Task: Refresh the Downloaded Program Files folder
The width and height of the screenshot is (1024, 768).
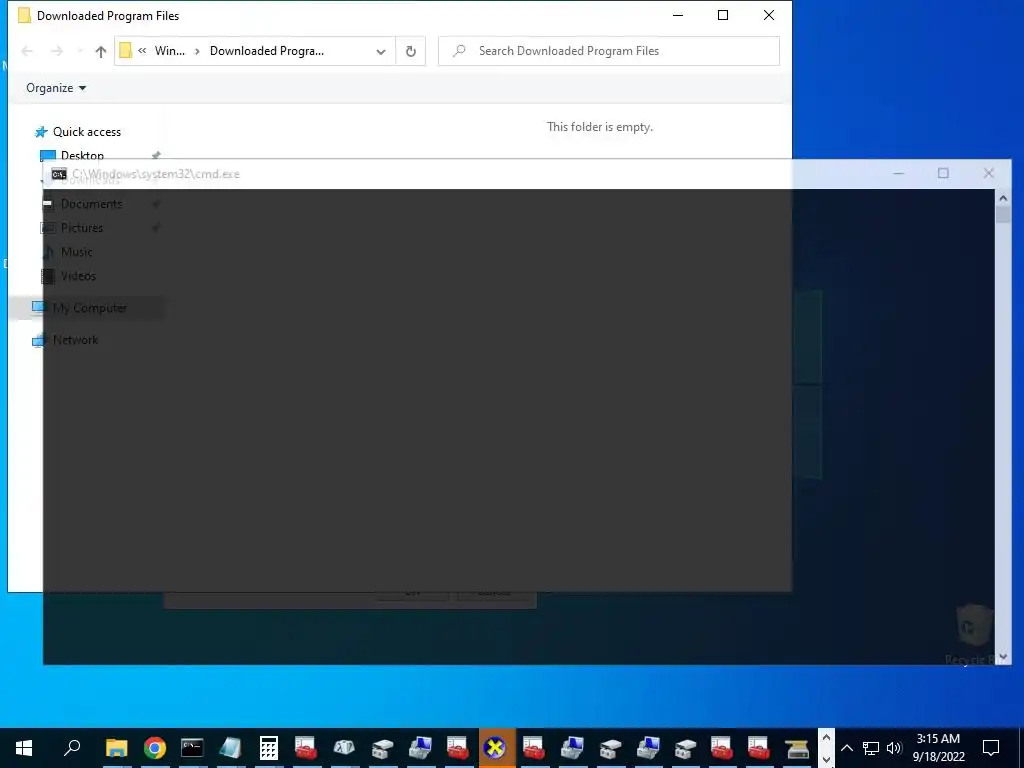Action: (411, 51)
